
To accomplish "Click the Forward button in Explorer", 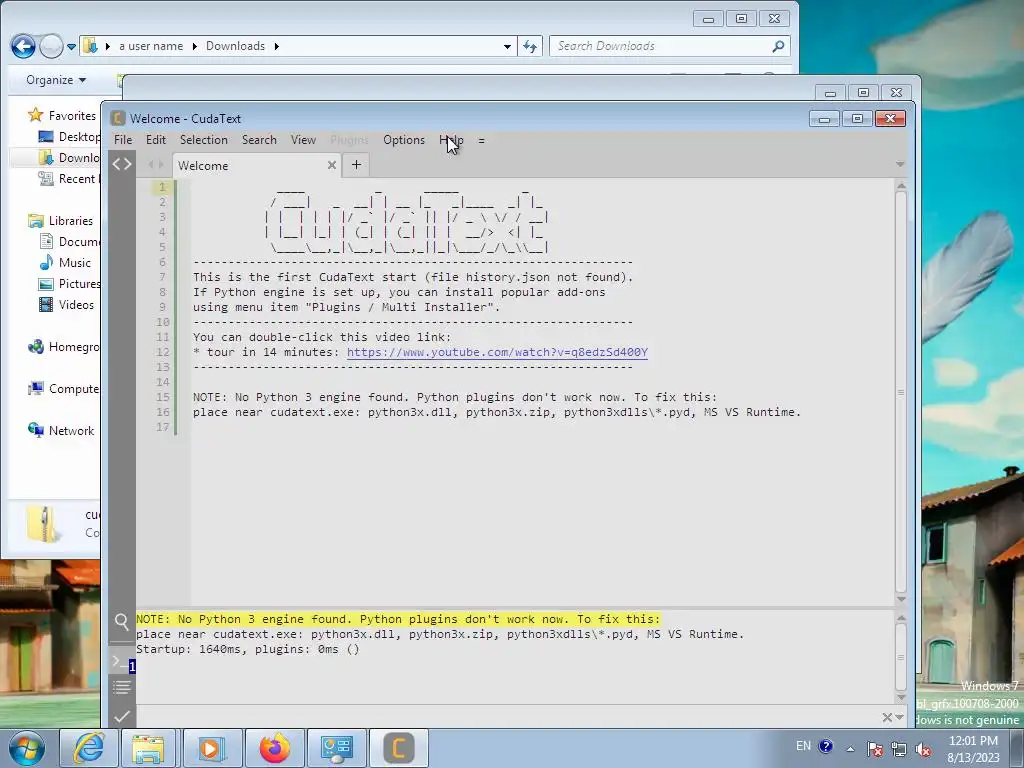I will [x=51, y=46].
